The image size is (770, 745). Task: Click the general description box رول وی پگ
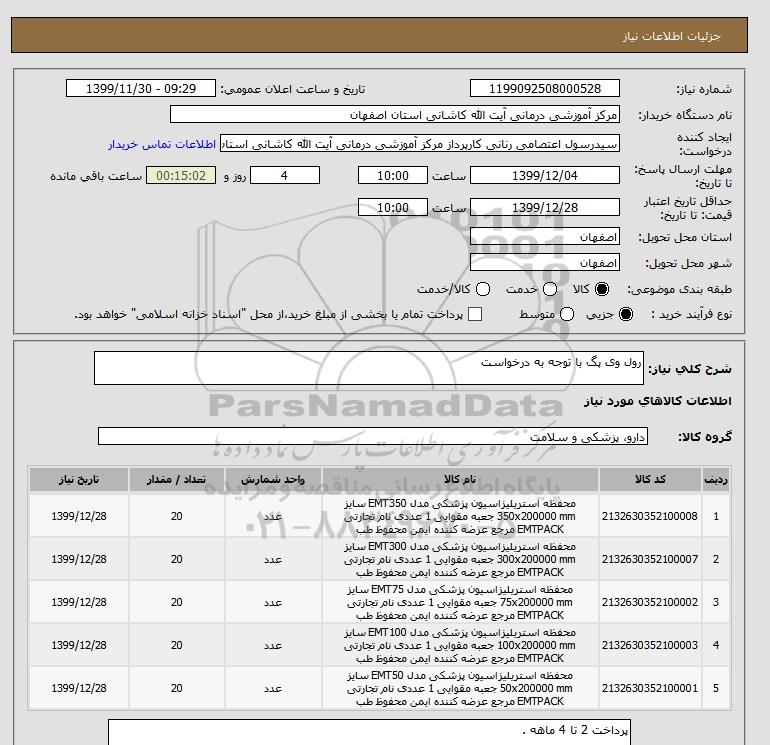point(369,368)
